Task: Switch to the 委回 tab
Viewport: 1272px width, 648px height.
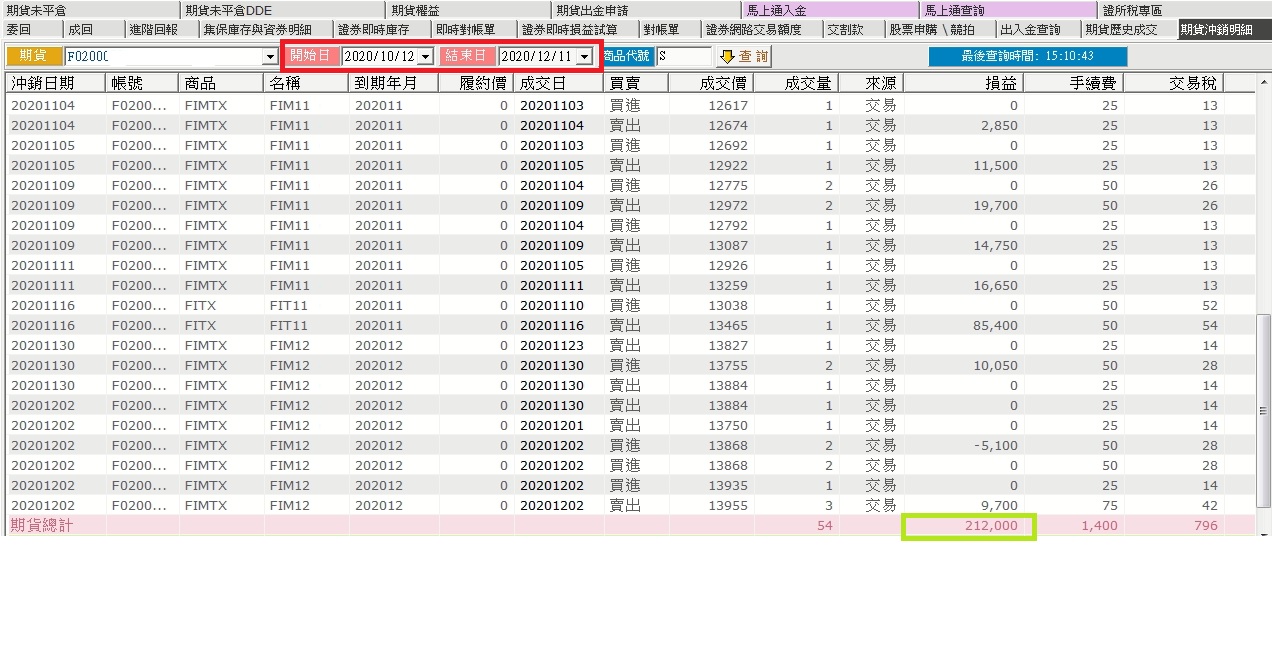Action: click(x=30, y=29)
